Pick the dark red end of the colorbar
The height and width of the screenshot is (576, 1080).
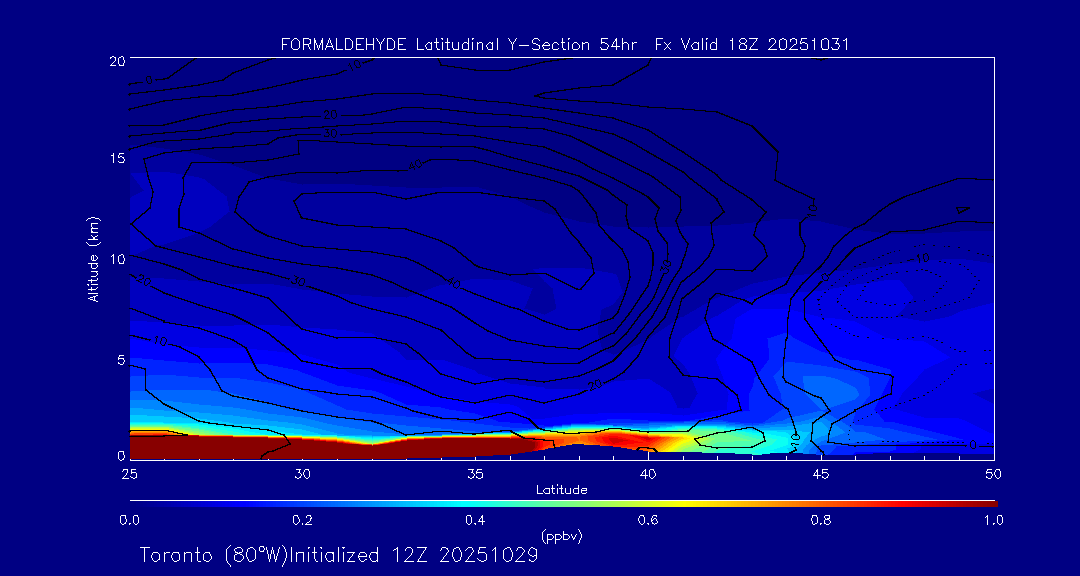pyautogui.click(x=985, y=502)
